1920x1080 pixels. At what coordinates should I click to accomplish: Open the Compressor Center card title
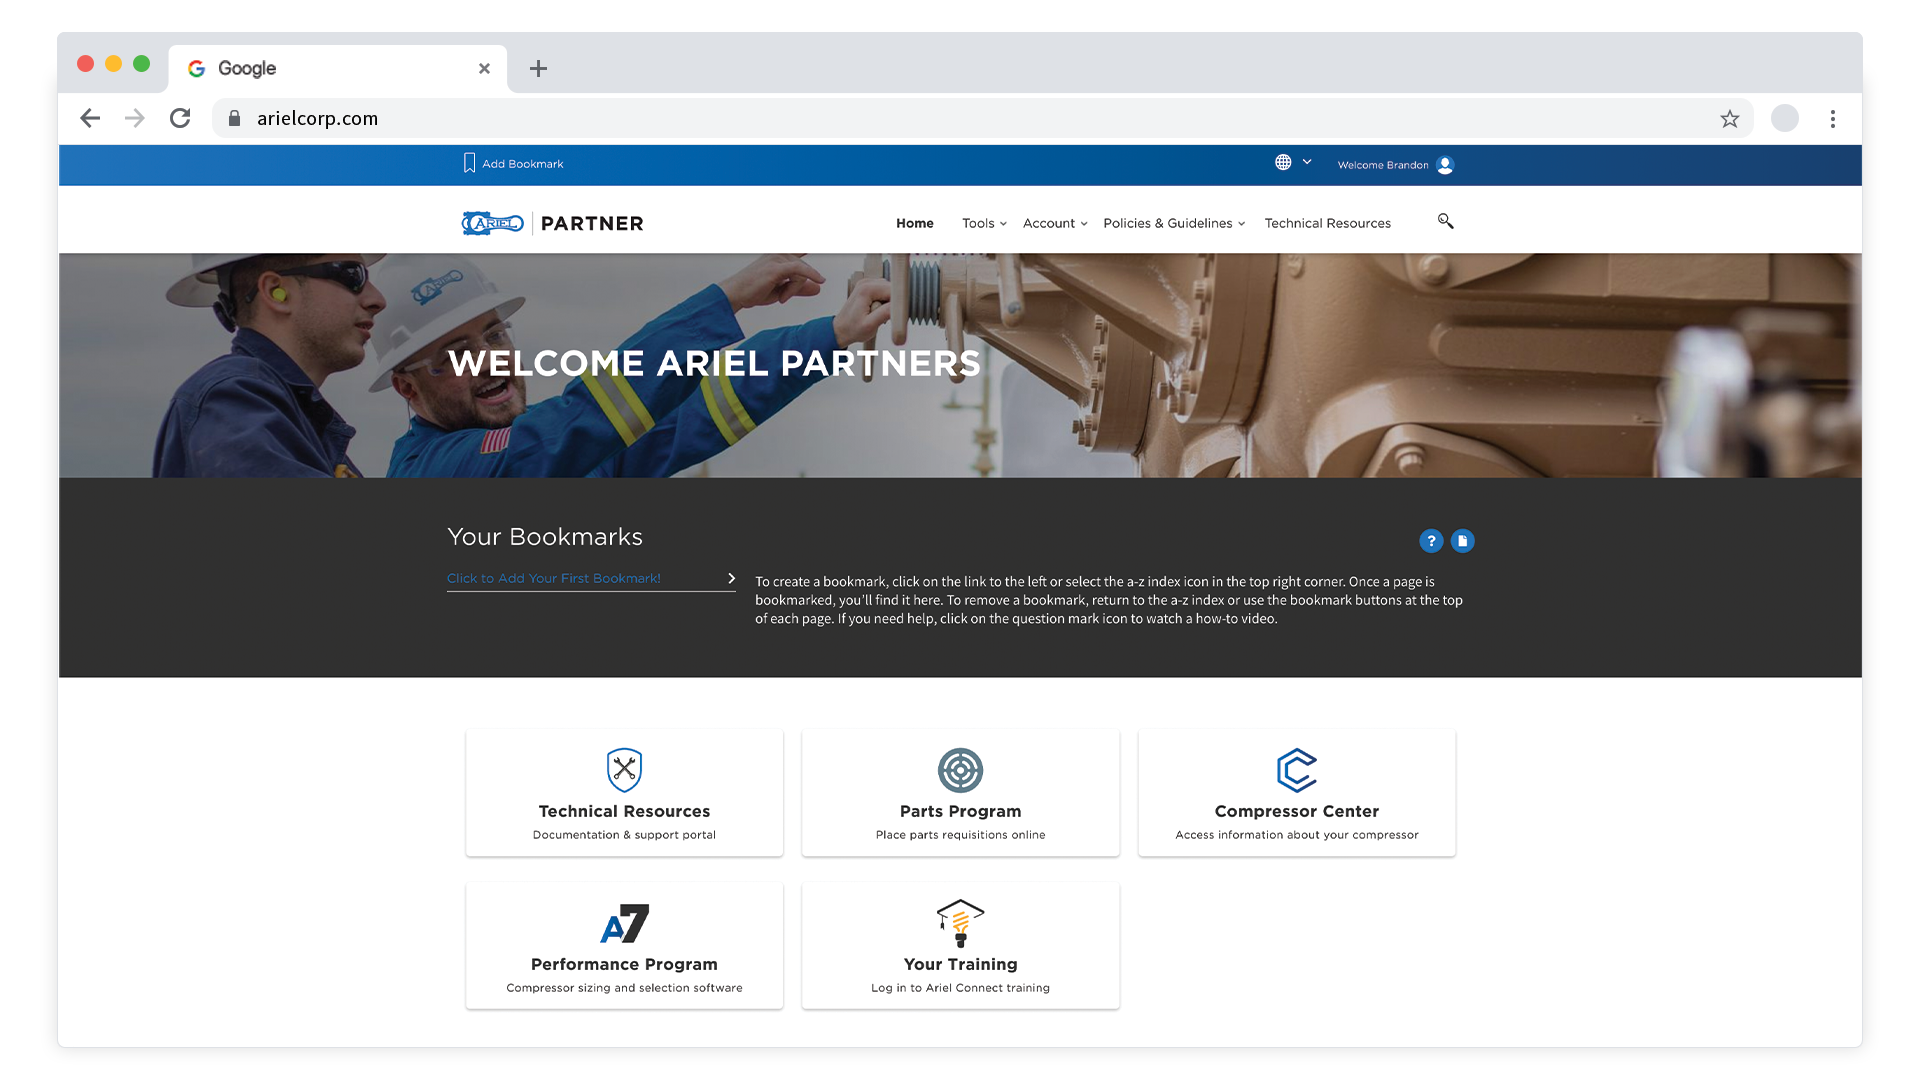[x=1296, y=811]
